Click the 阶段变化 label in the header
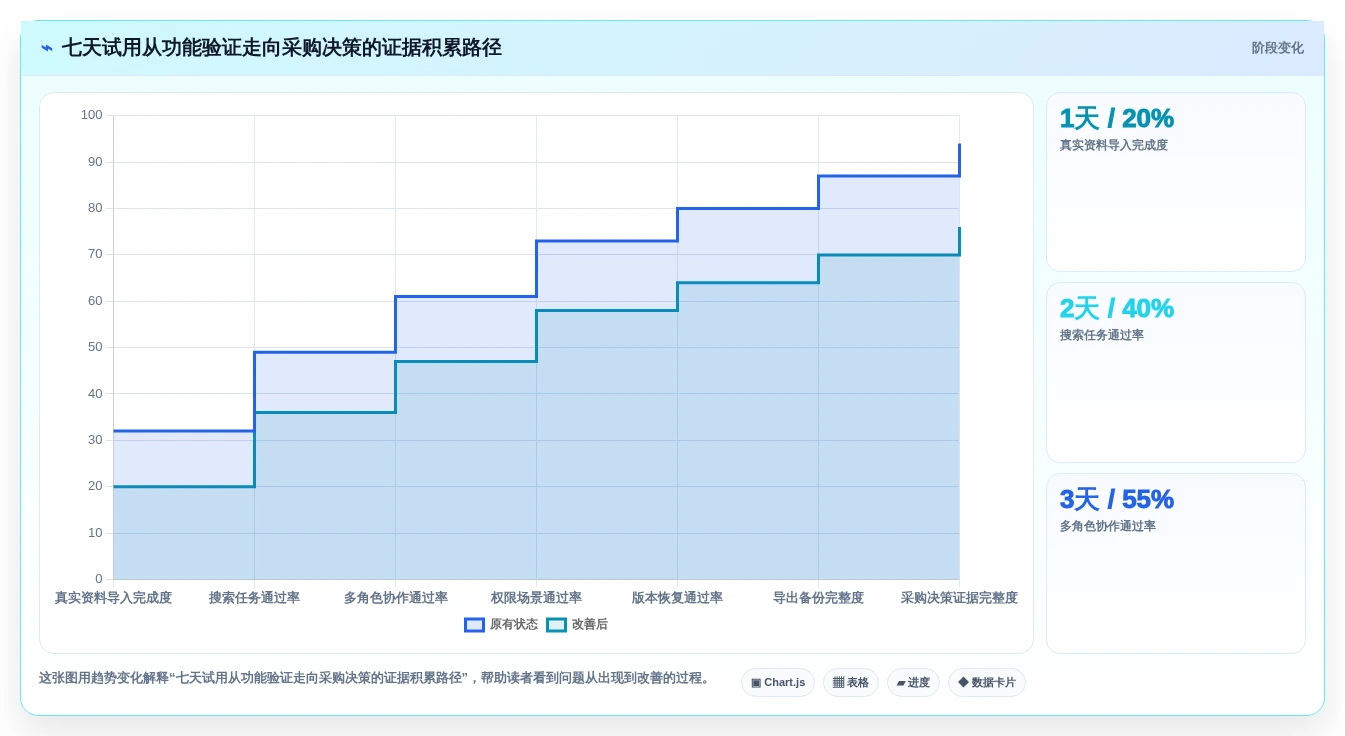 pyautogui.click(x=1277, y=48)
